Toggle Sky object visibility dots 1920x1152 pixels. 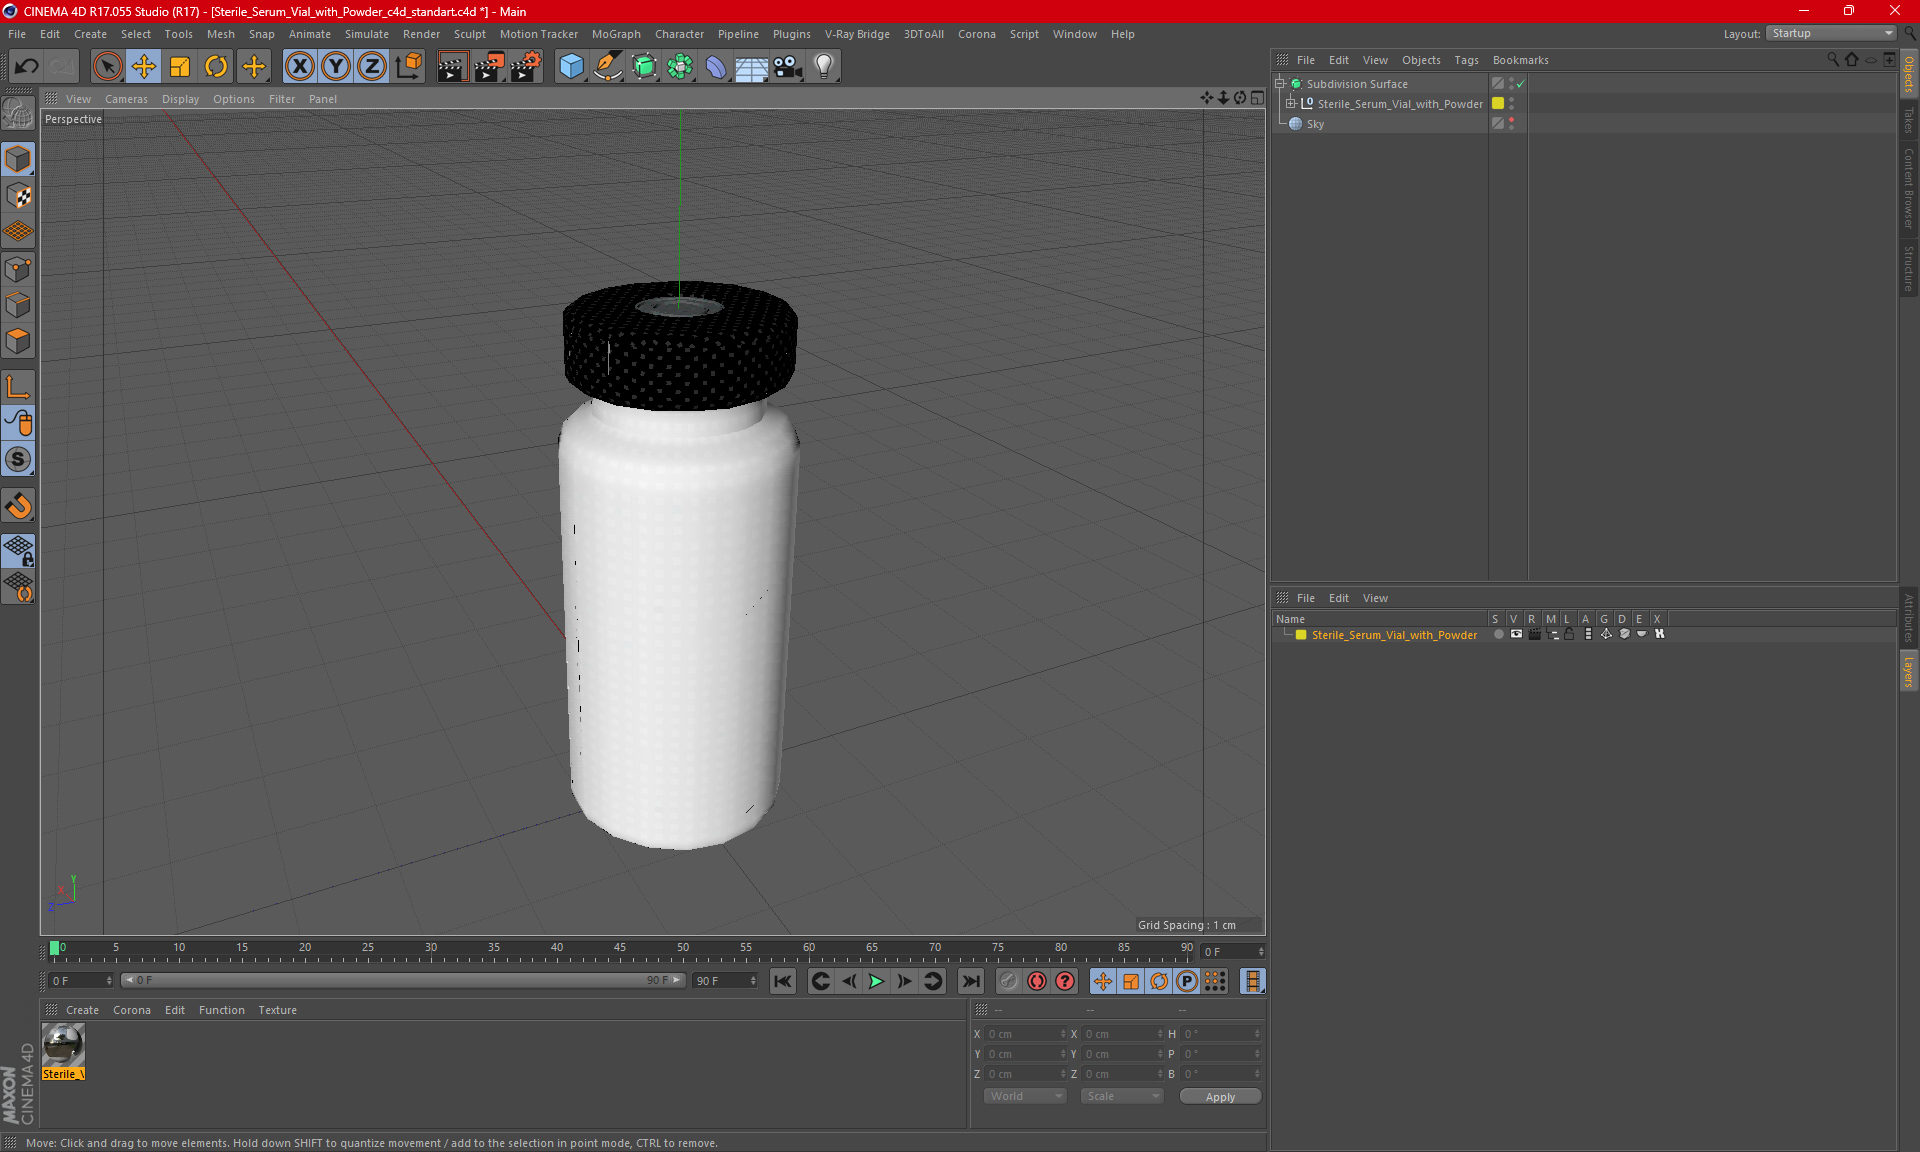tap(1511, 123)
